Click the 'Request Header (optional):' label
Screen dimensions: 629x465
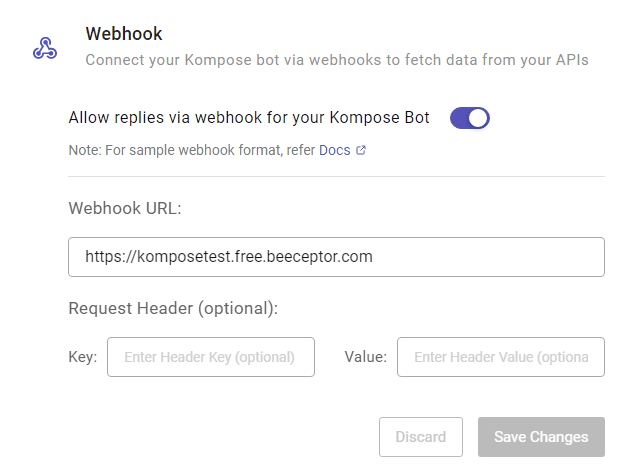(173, 309)
